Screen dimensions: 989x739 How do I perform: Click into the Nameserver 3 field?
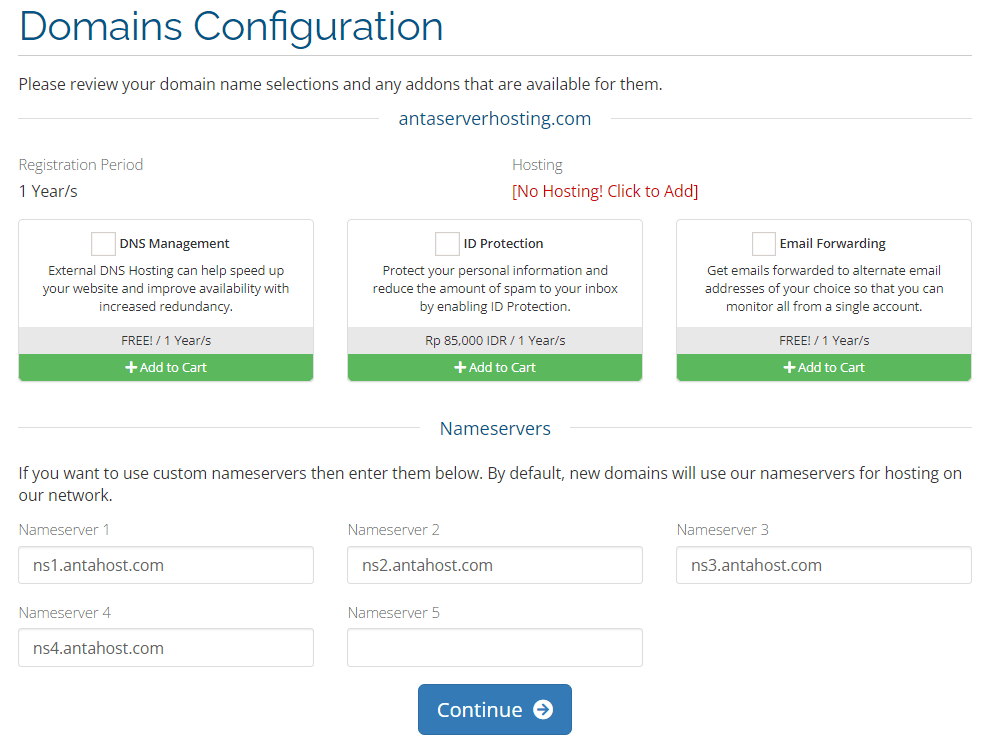click(x=824, y=565)
